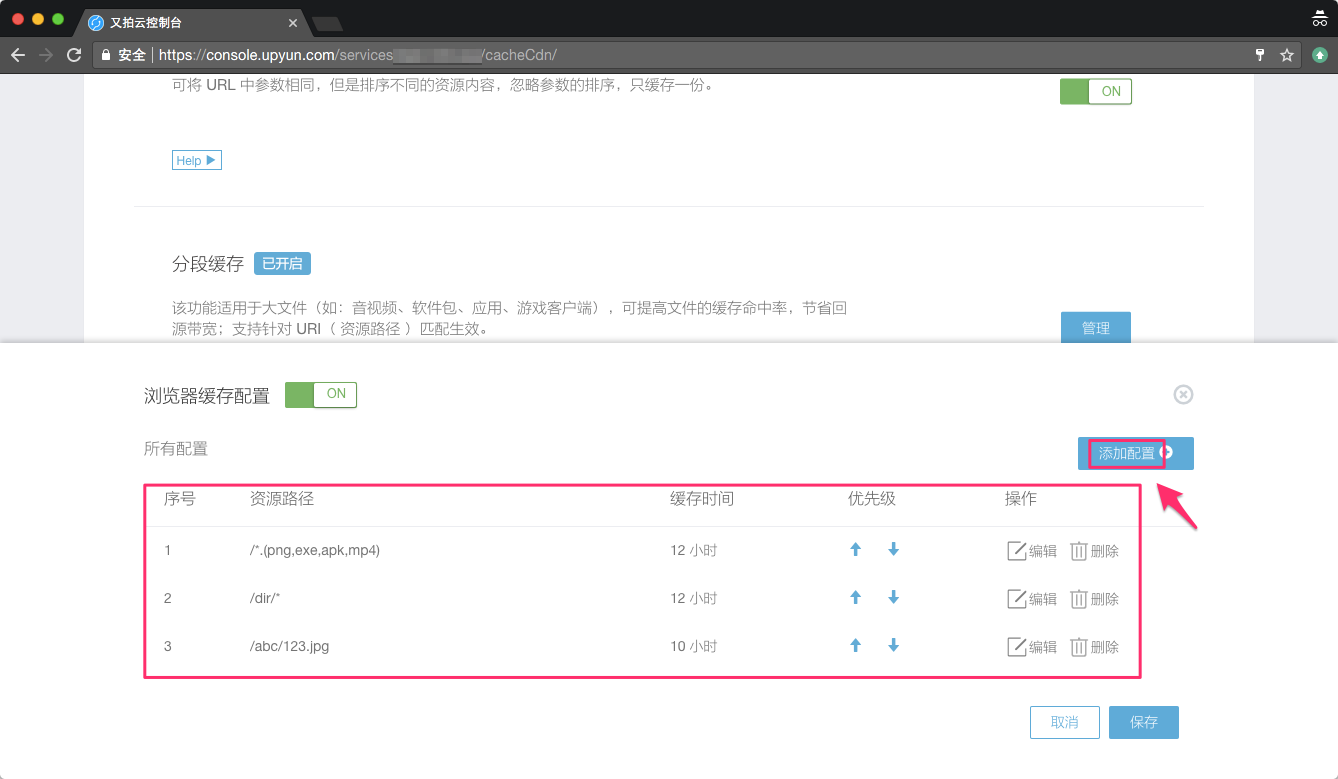Close the browser cache config dialog
The image size is (1338, 779).
[x=1183, y=394]
